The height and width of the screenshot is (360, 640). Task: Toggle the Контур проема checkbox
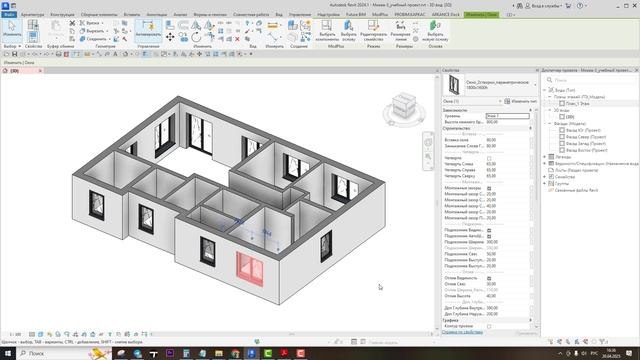489,327
